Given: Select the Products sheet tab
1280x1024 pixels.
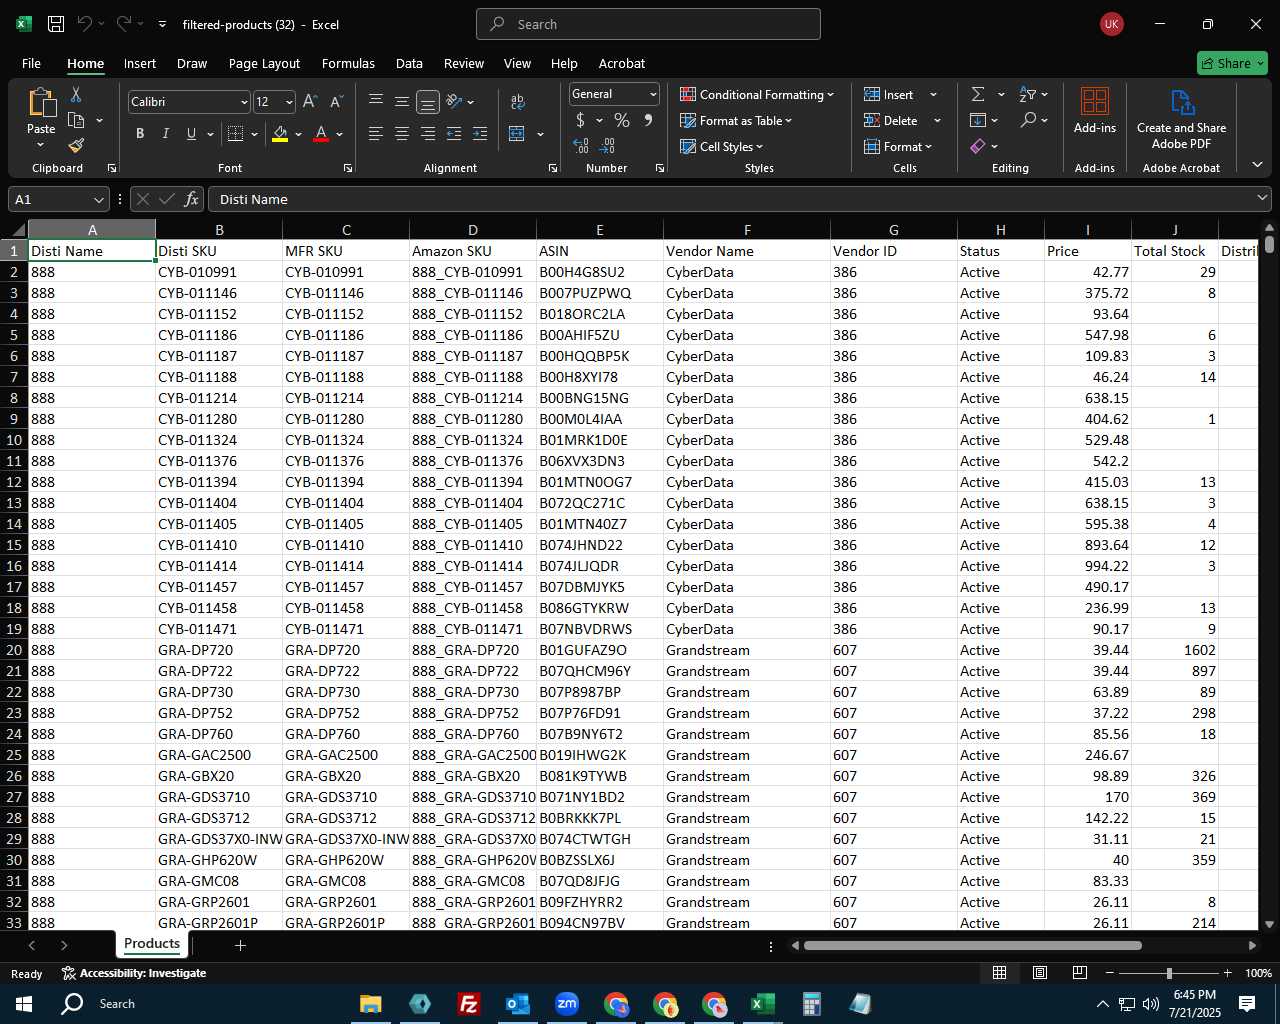Looking at the screenshot, I should (152, 944).
